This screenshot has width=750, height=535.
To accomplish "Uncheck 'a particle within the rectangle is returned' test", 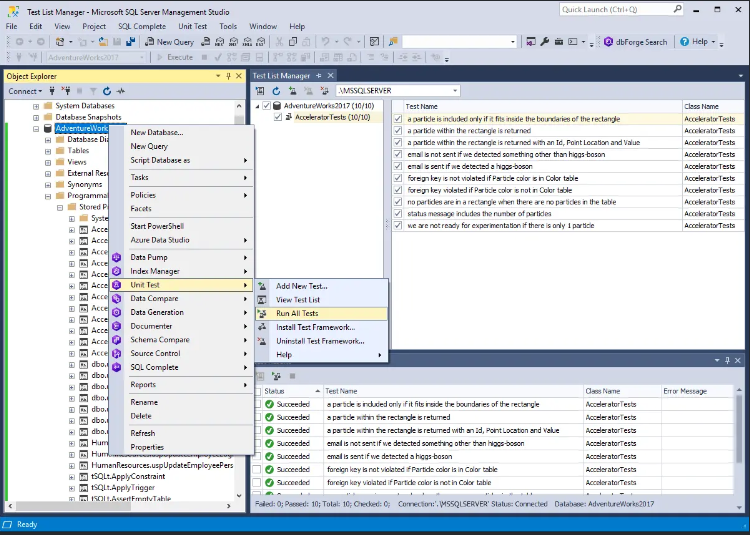I will 398,131.
